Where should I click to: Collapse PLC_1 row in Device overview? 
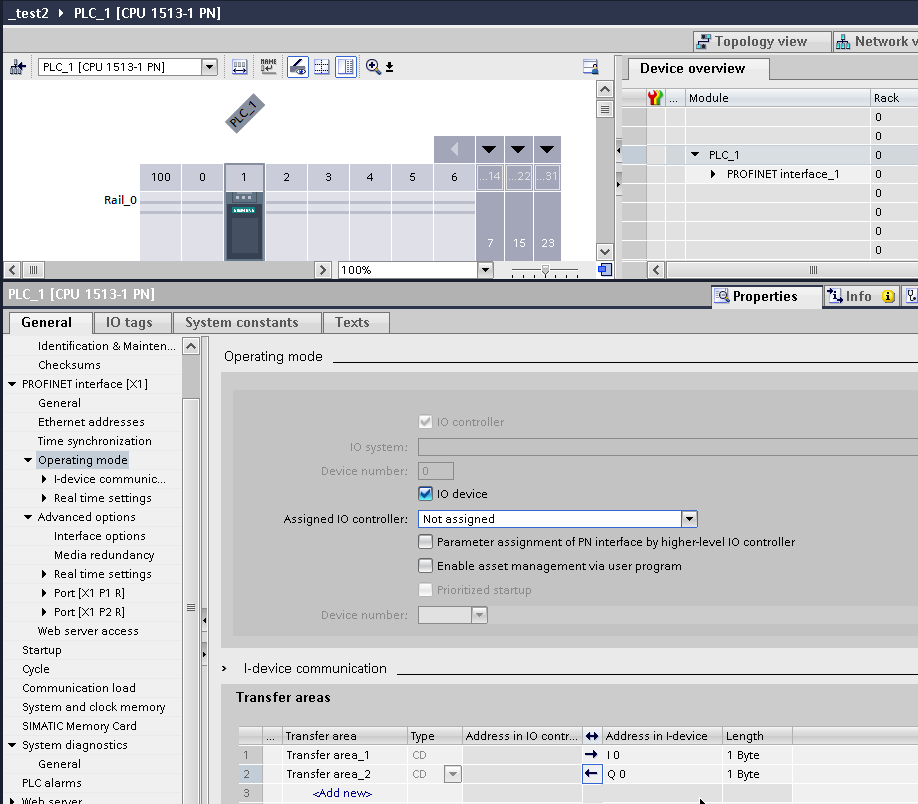[695, 155]
